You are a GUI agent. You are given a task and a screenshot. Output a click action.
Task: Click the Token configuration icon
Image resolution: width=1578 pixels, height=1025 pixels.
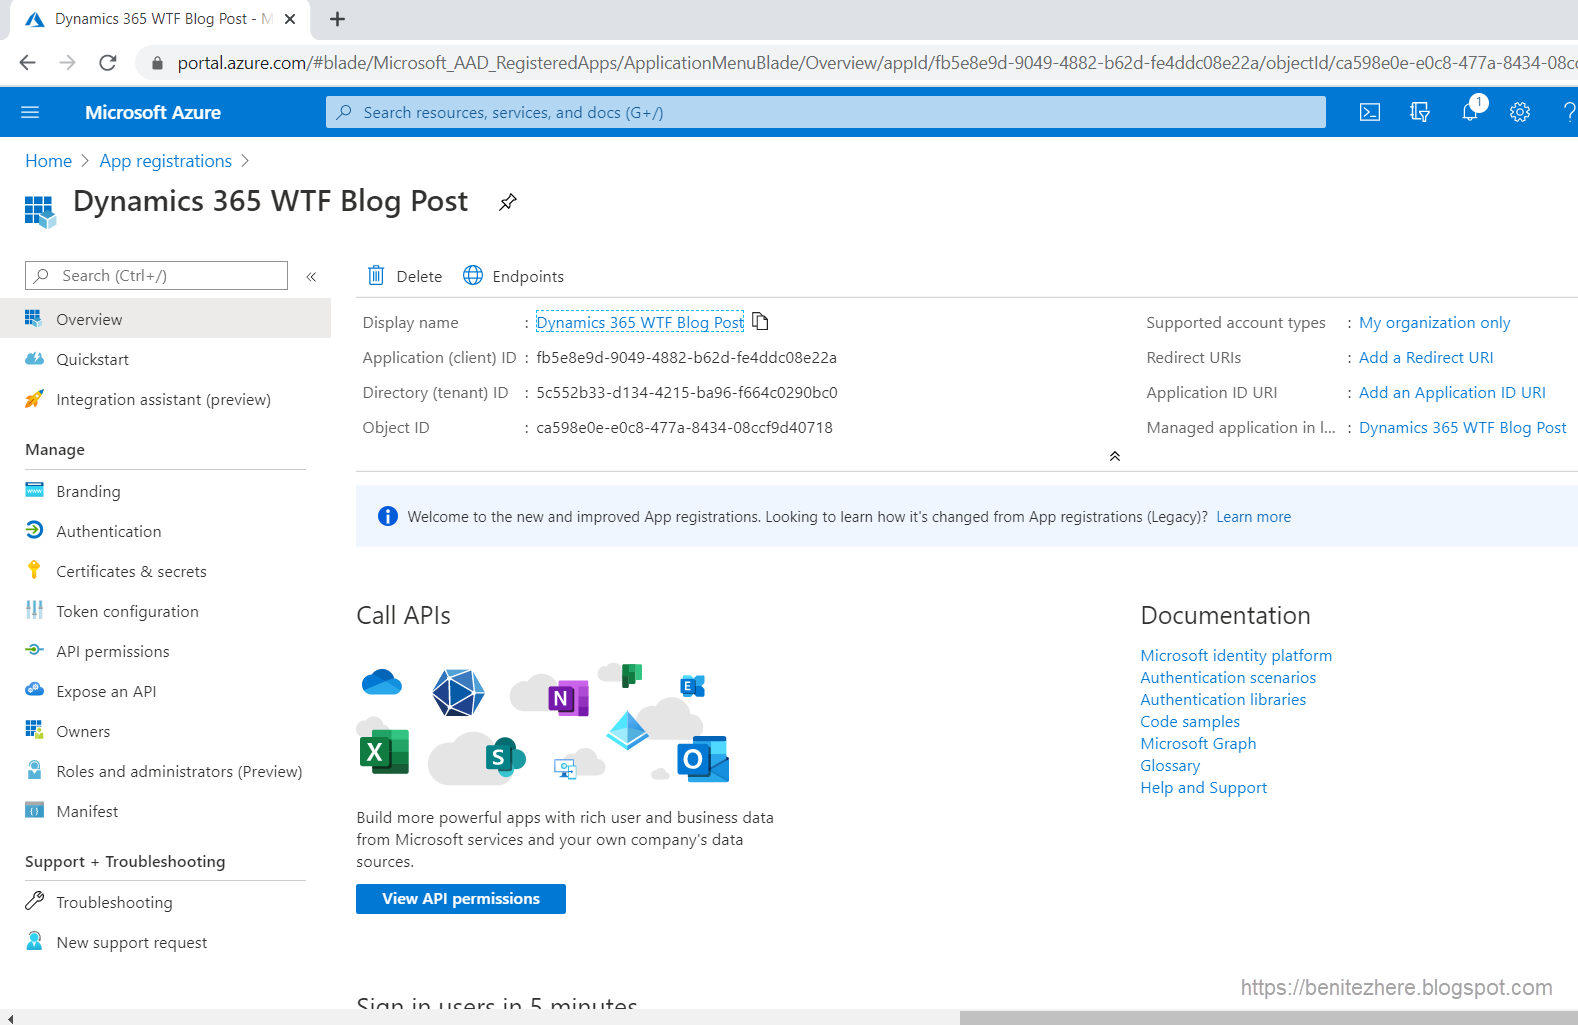[34, 610]
